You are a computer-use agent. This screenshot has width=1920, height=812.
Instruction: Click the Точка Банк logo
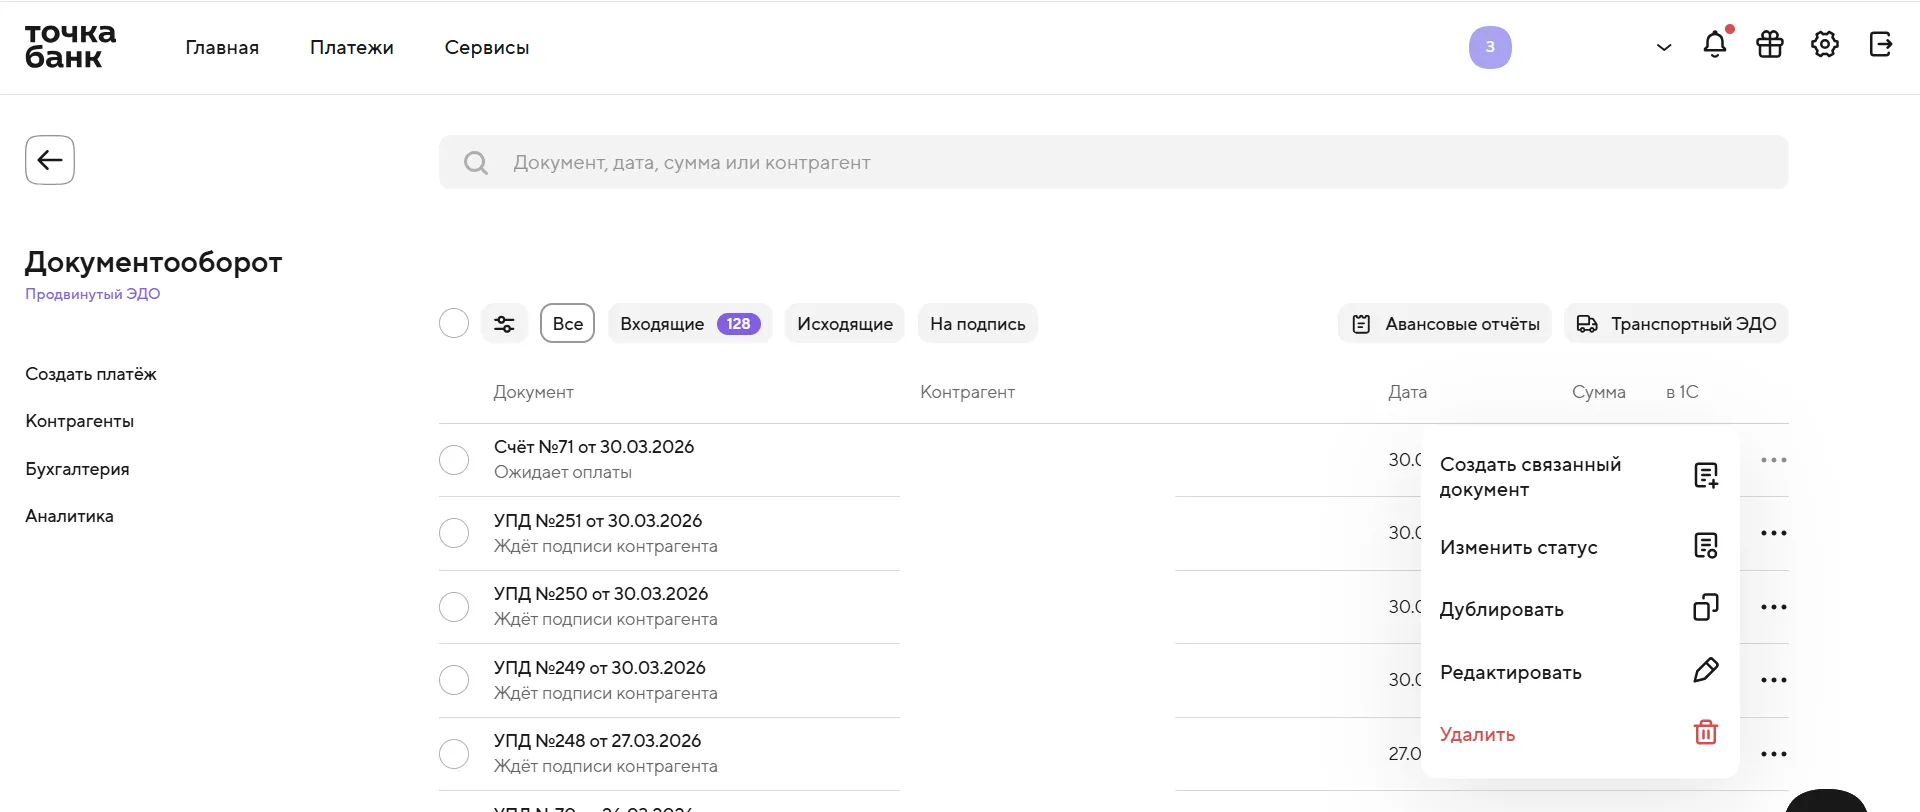70,46
